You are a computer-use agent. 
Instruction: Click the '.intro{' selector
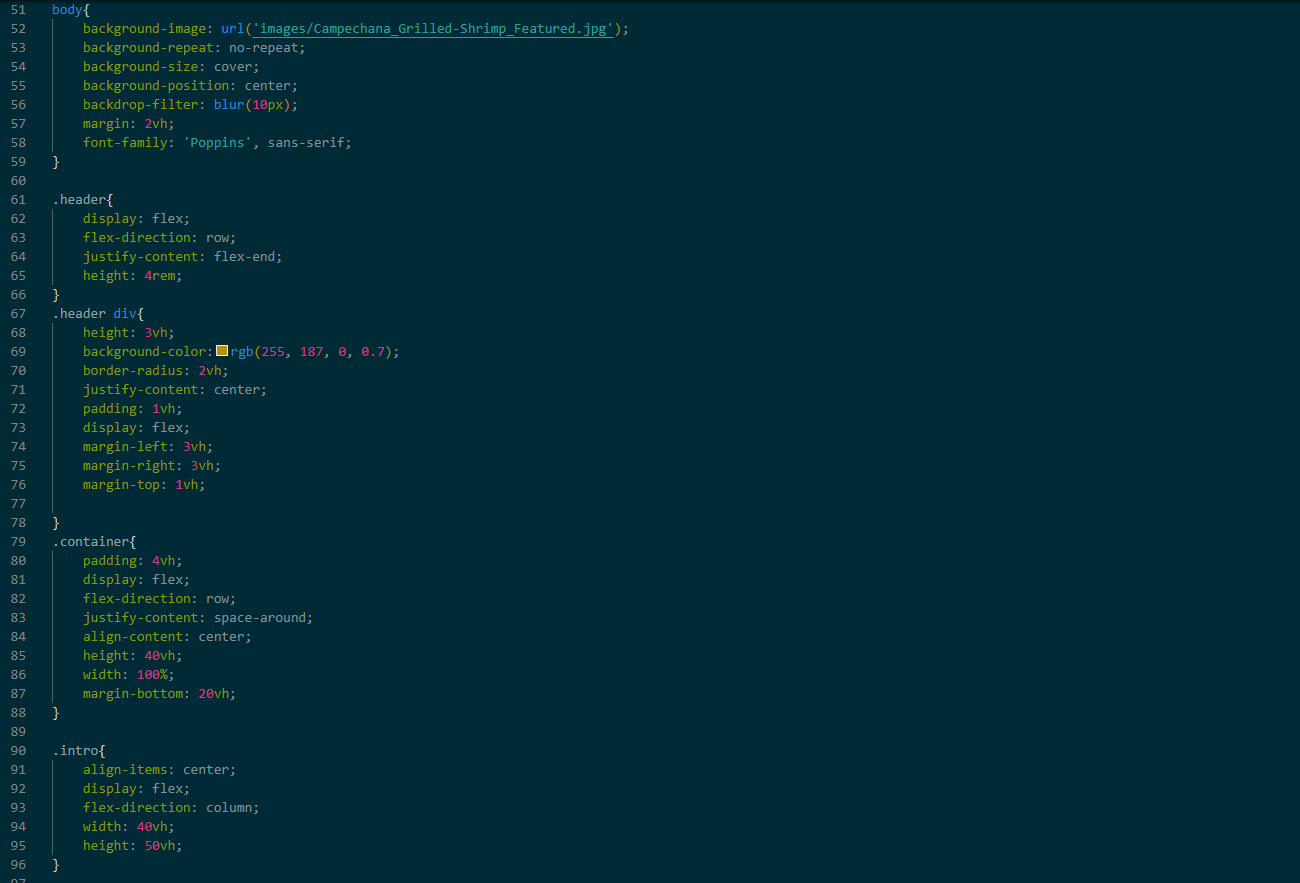[79, 750]
